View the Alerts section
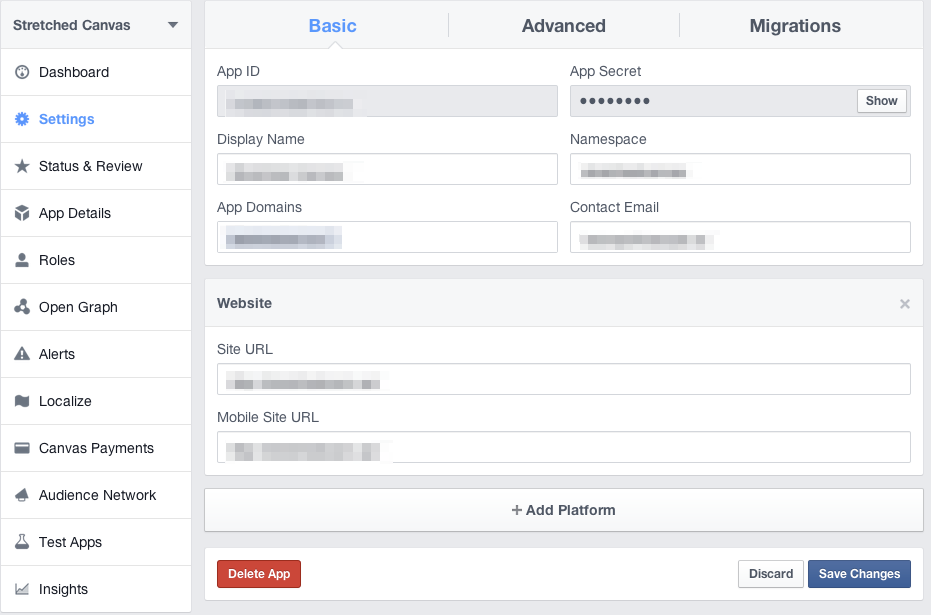The width and height of the screenshot is (931, 615). pyautogui.click(x=96, y=354)
